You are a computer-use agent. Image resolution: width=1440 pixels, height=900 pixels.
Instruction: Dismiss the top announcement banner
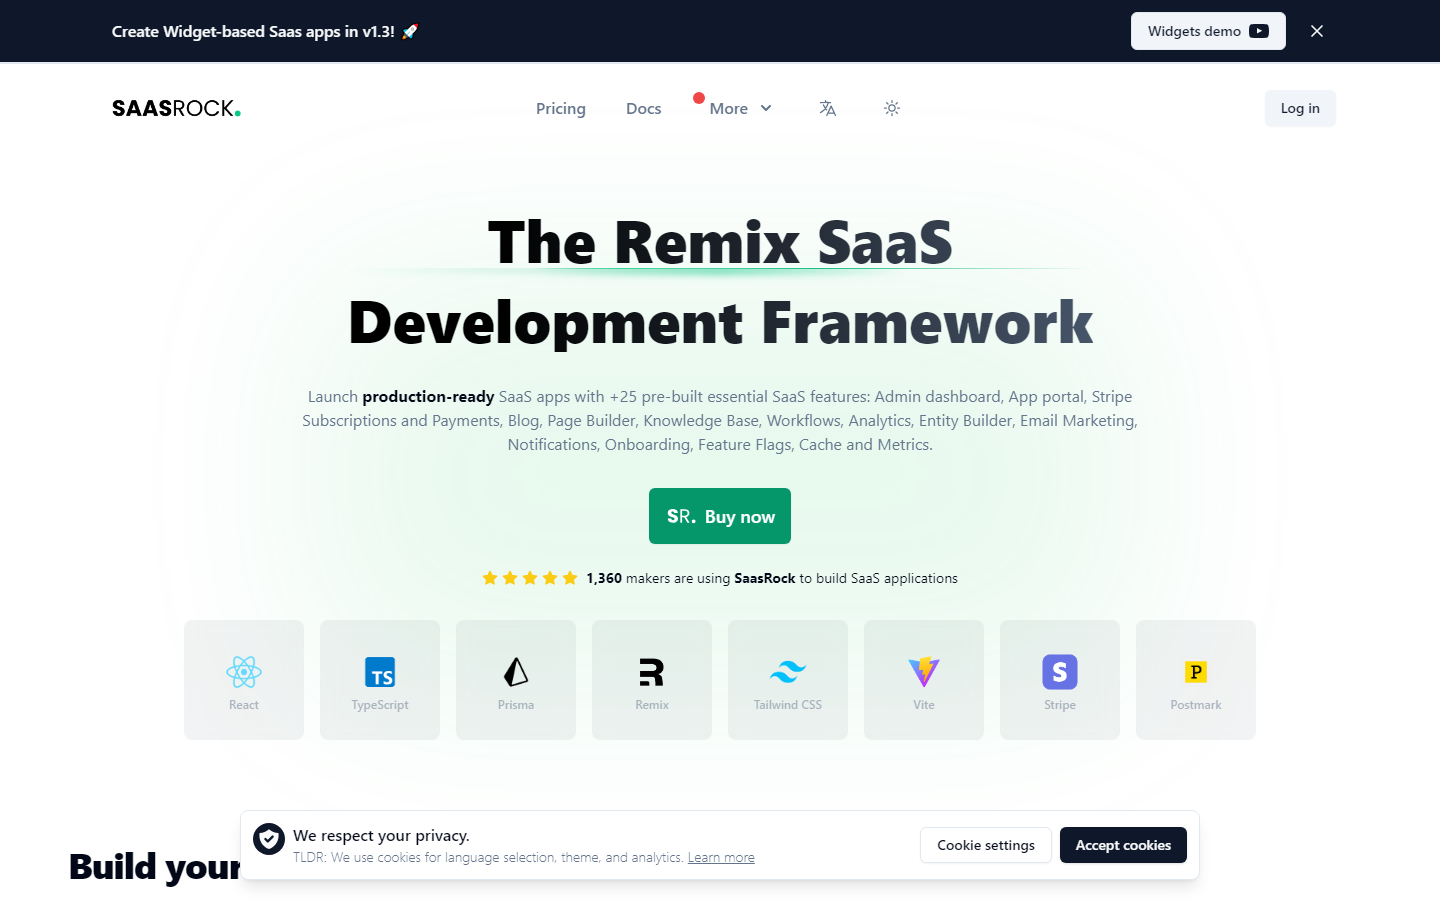point(1317,31)
